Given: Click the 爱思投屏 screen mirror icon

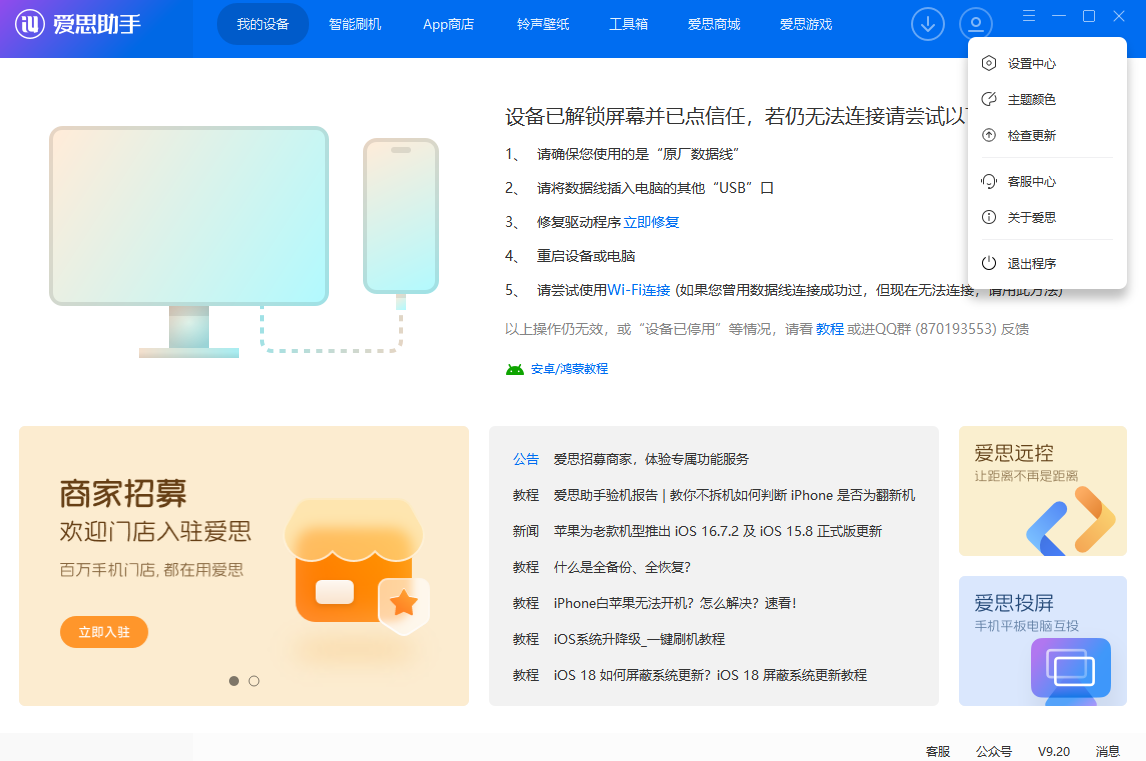Looking at the screenshot, I should (x=1071, y=669).
